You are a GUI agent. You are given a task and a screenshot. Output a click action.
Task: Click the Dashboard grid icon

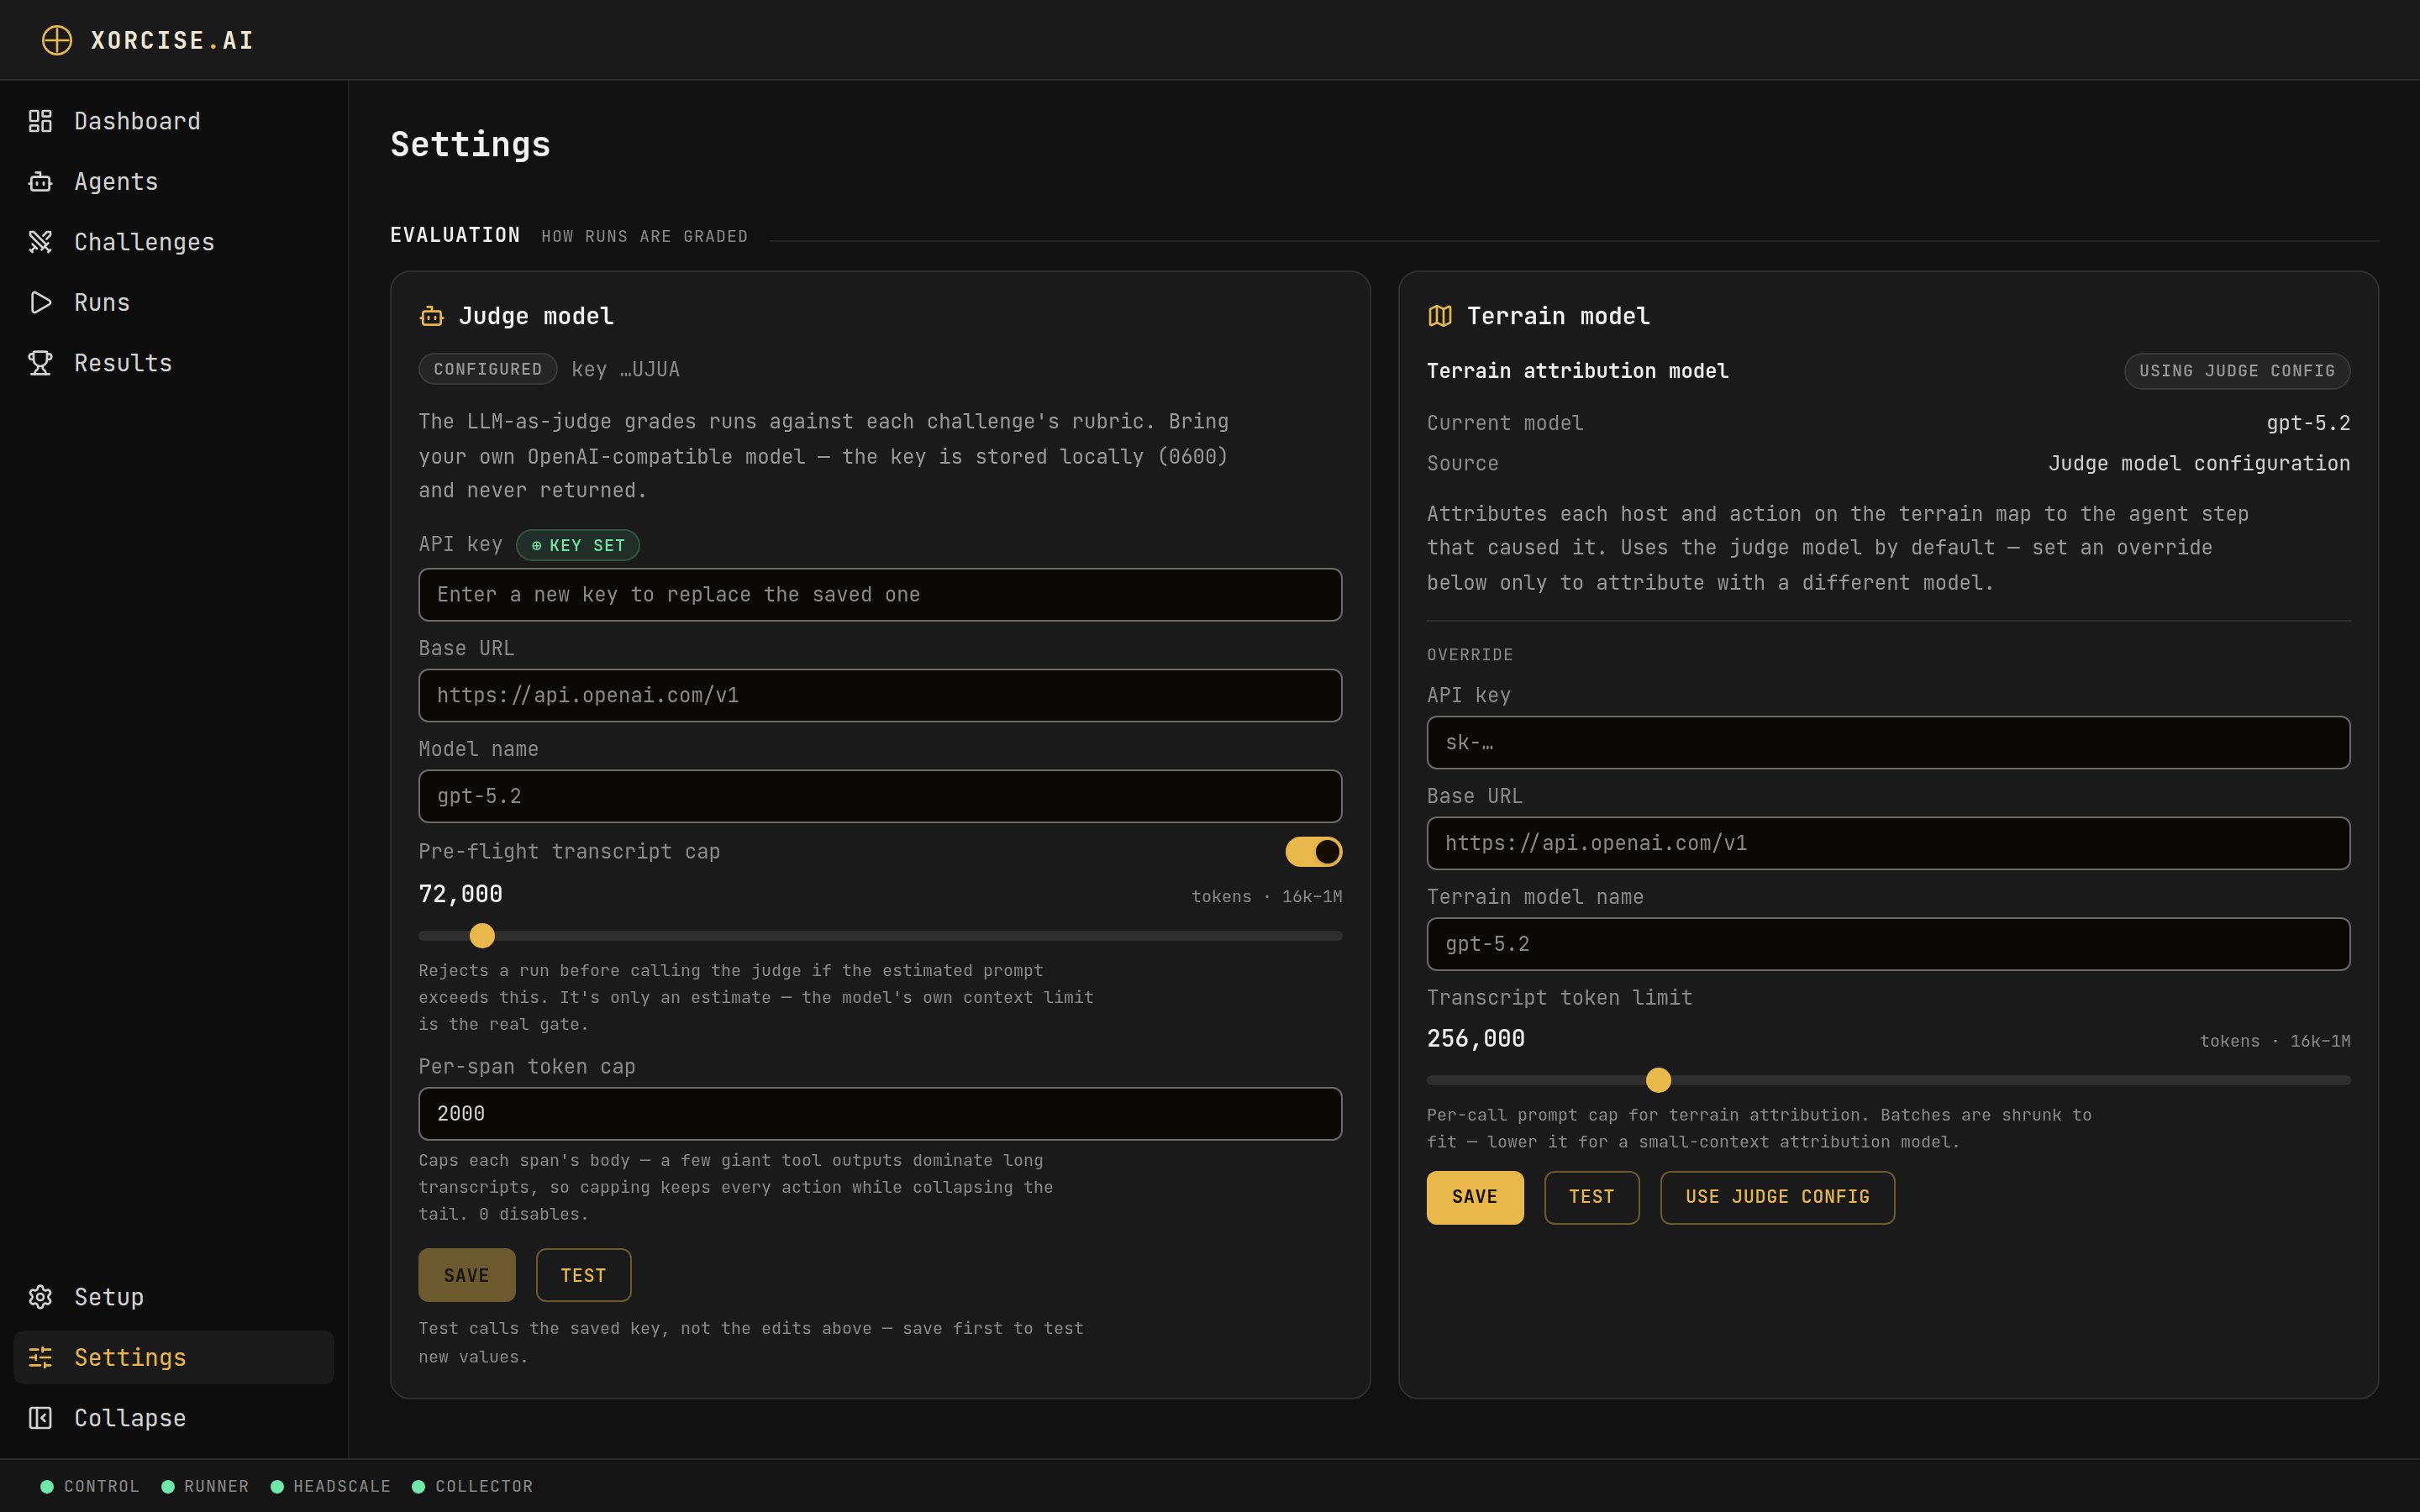[x=40, y=121]
